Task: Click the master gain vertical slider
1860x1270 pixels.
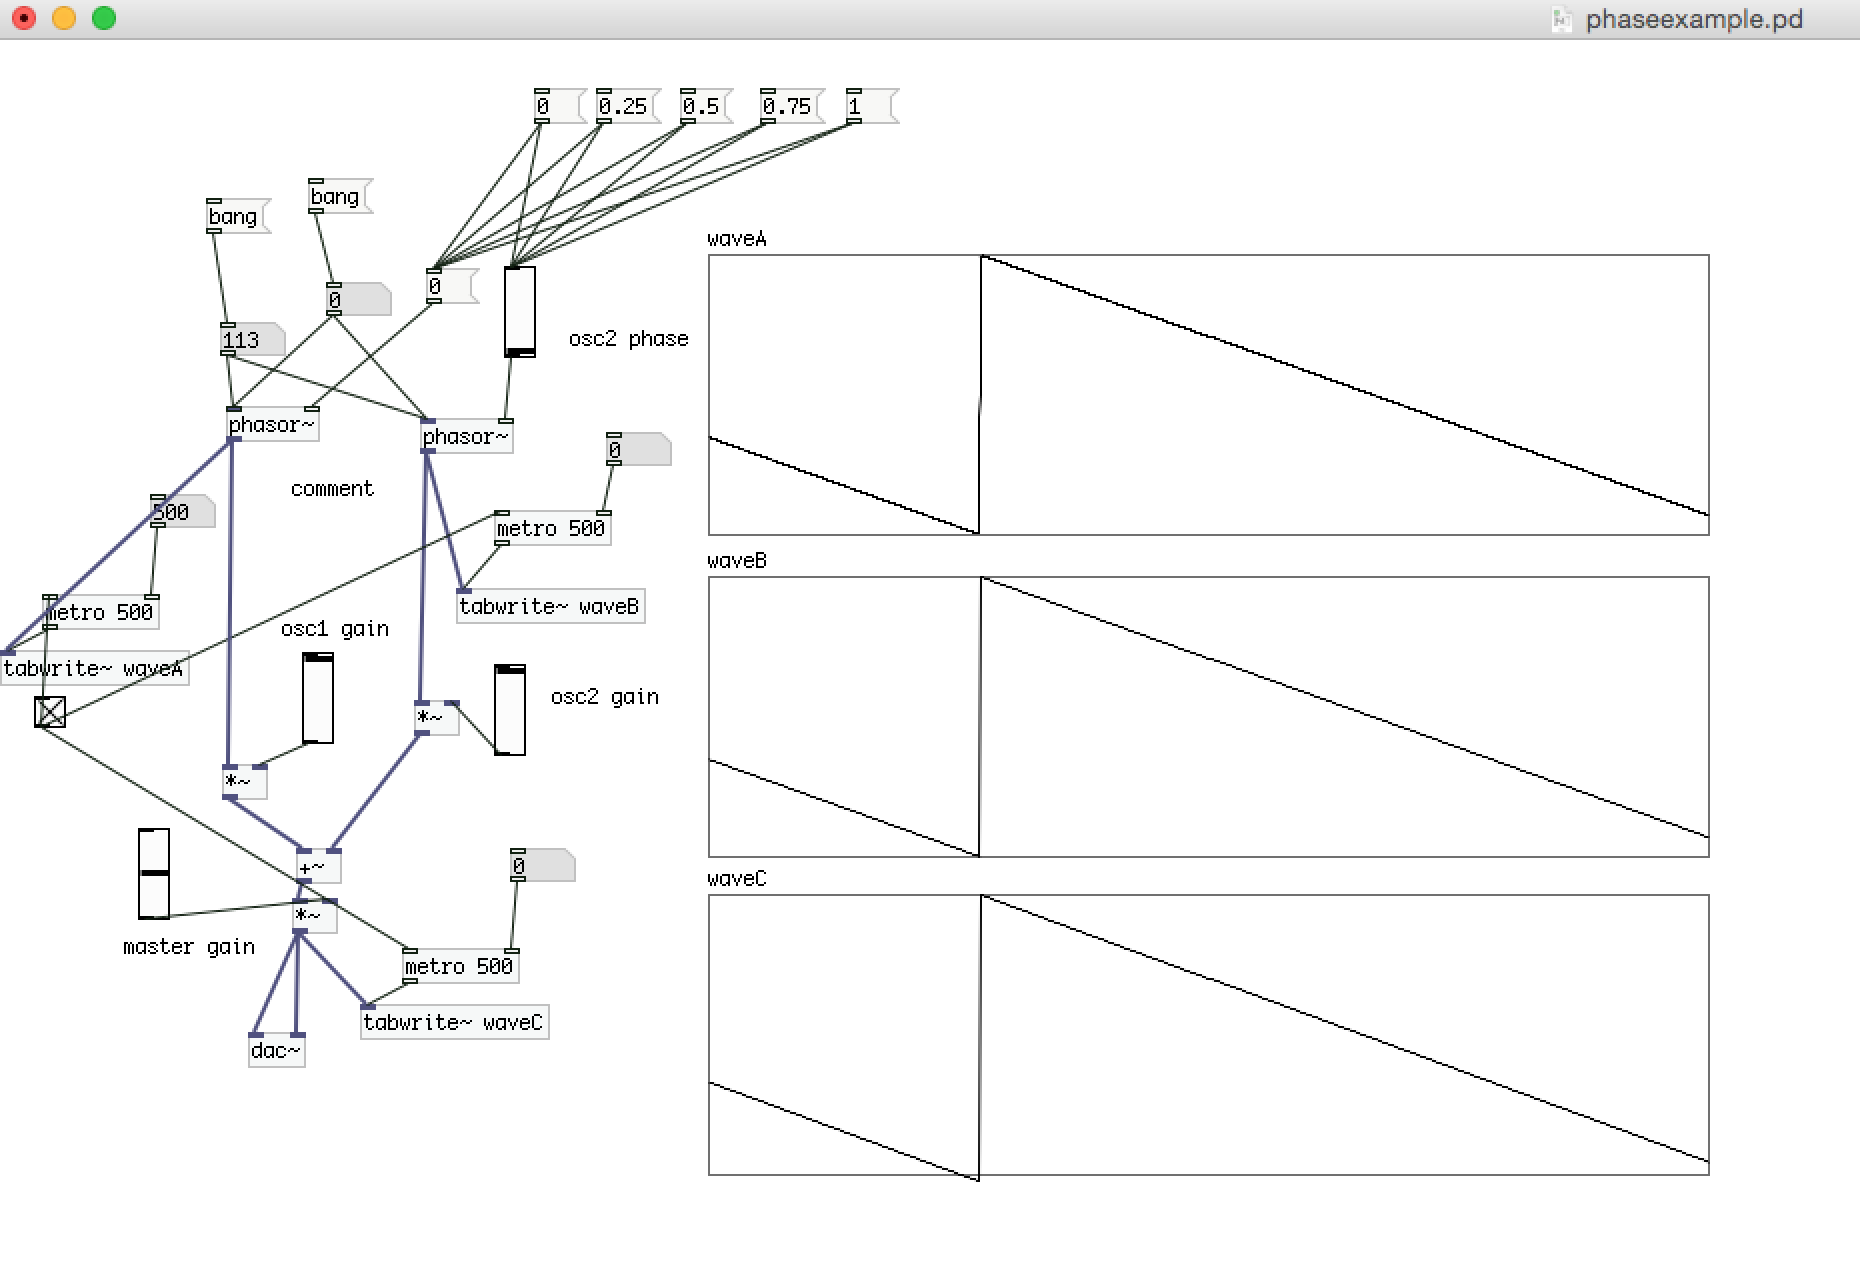Action: click(x=153, y=875)
